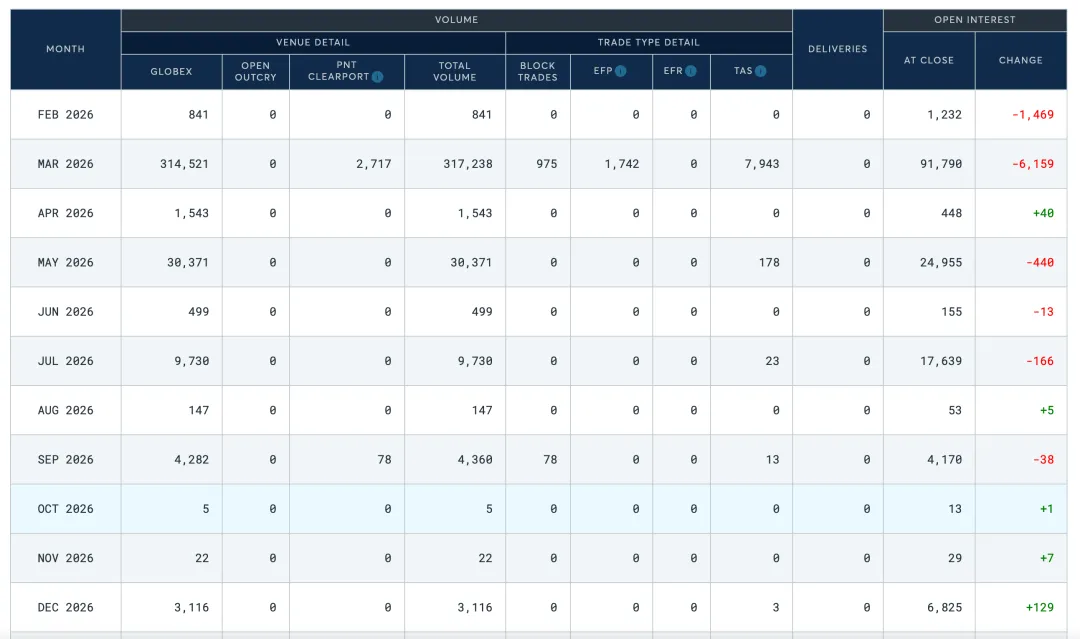
Task: Select the AUG 2026 month cell
Action: pos(65,410)
